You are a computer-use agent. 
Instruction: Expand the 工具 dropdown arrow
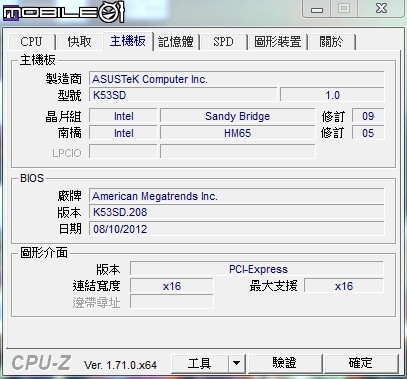tap(237, 363)
